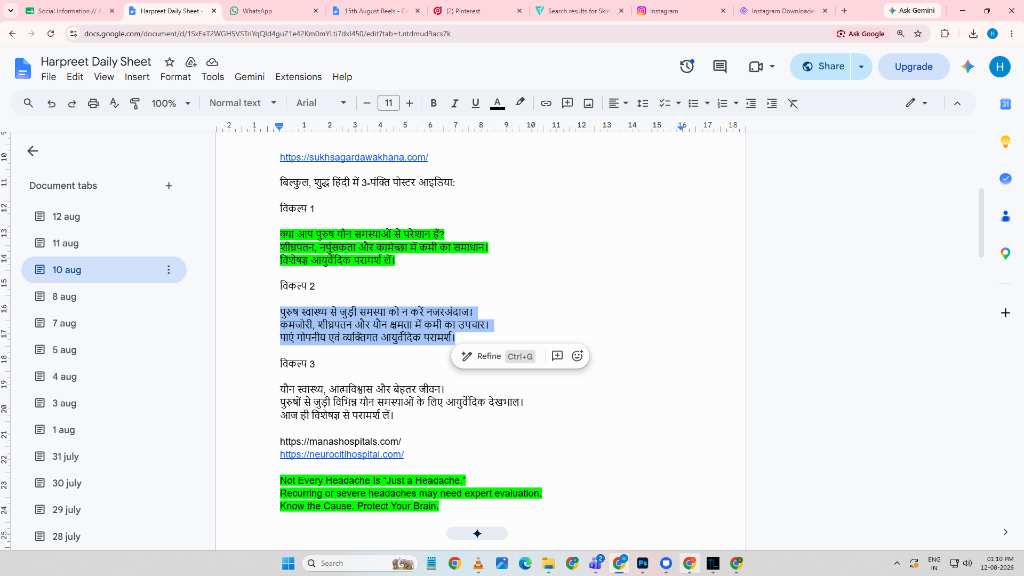Open the comments history icon
Screen dimensions: 1024x576
click(720, 66)
